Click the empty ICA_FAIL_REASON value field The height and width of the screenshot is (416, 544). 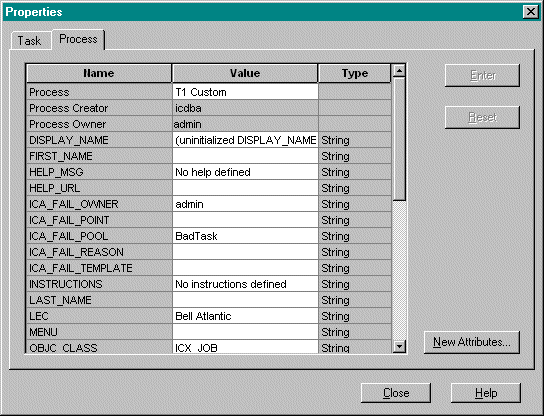245,252
